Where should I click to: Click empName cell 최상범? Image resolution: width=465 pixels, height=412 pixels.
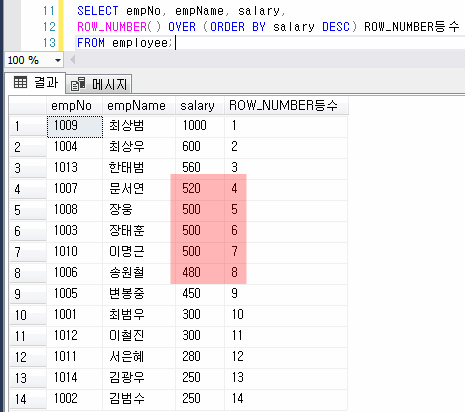(x=139, y=126)
